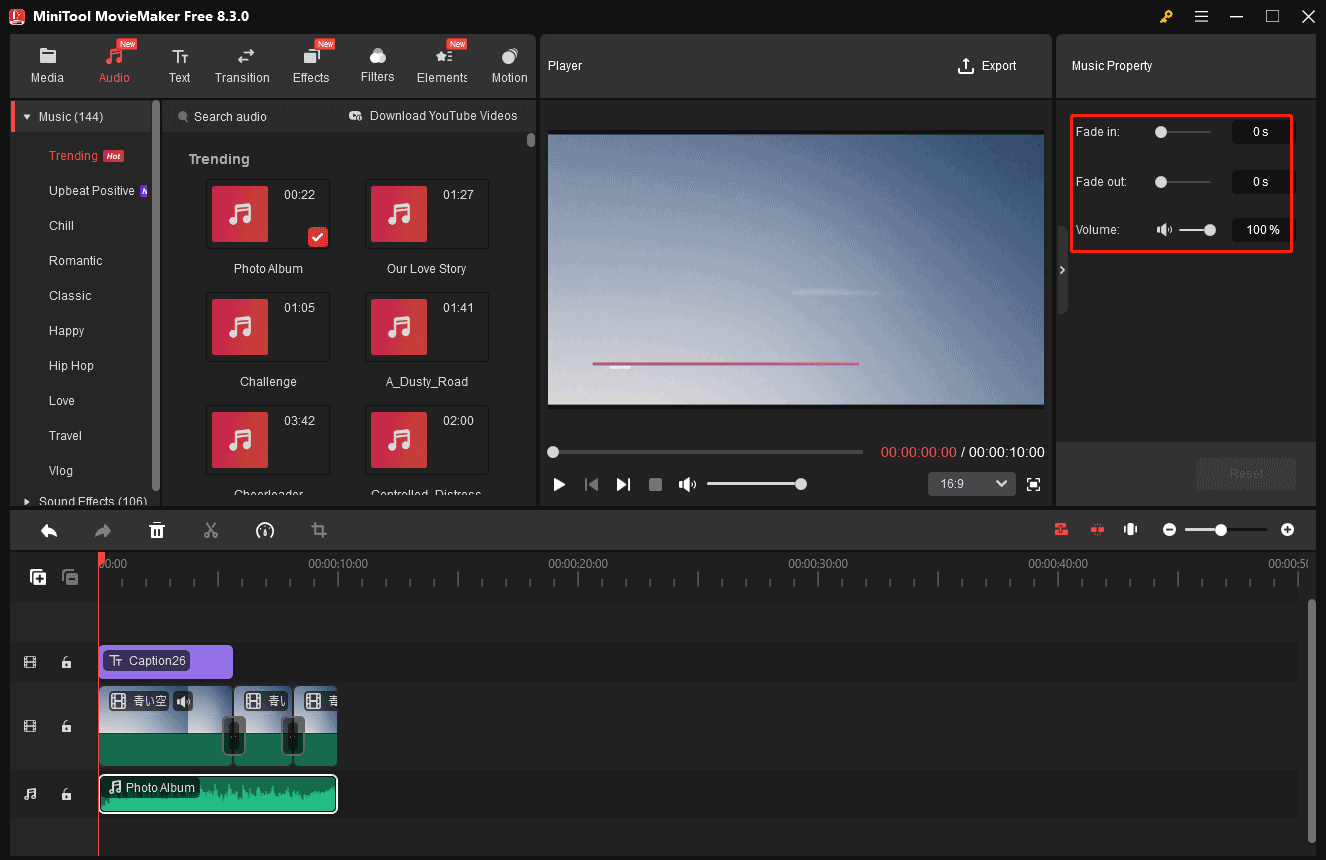Select the Hip Hop music category
The image size is (1326, 860).
pyautogui.click(x=71, y=366)
